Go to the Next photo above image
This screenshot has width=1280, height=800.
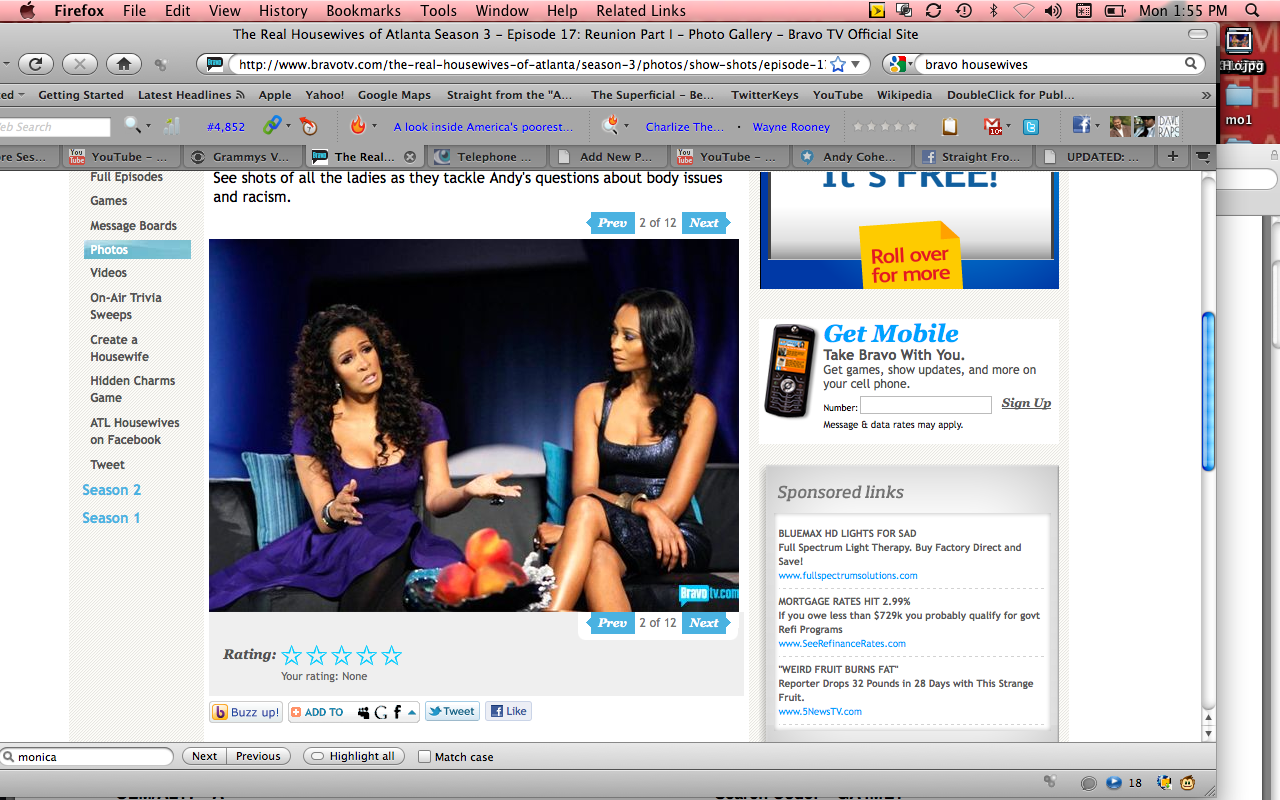[x=704, y=223]
